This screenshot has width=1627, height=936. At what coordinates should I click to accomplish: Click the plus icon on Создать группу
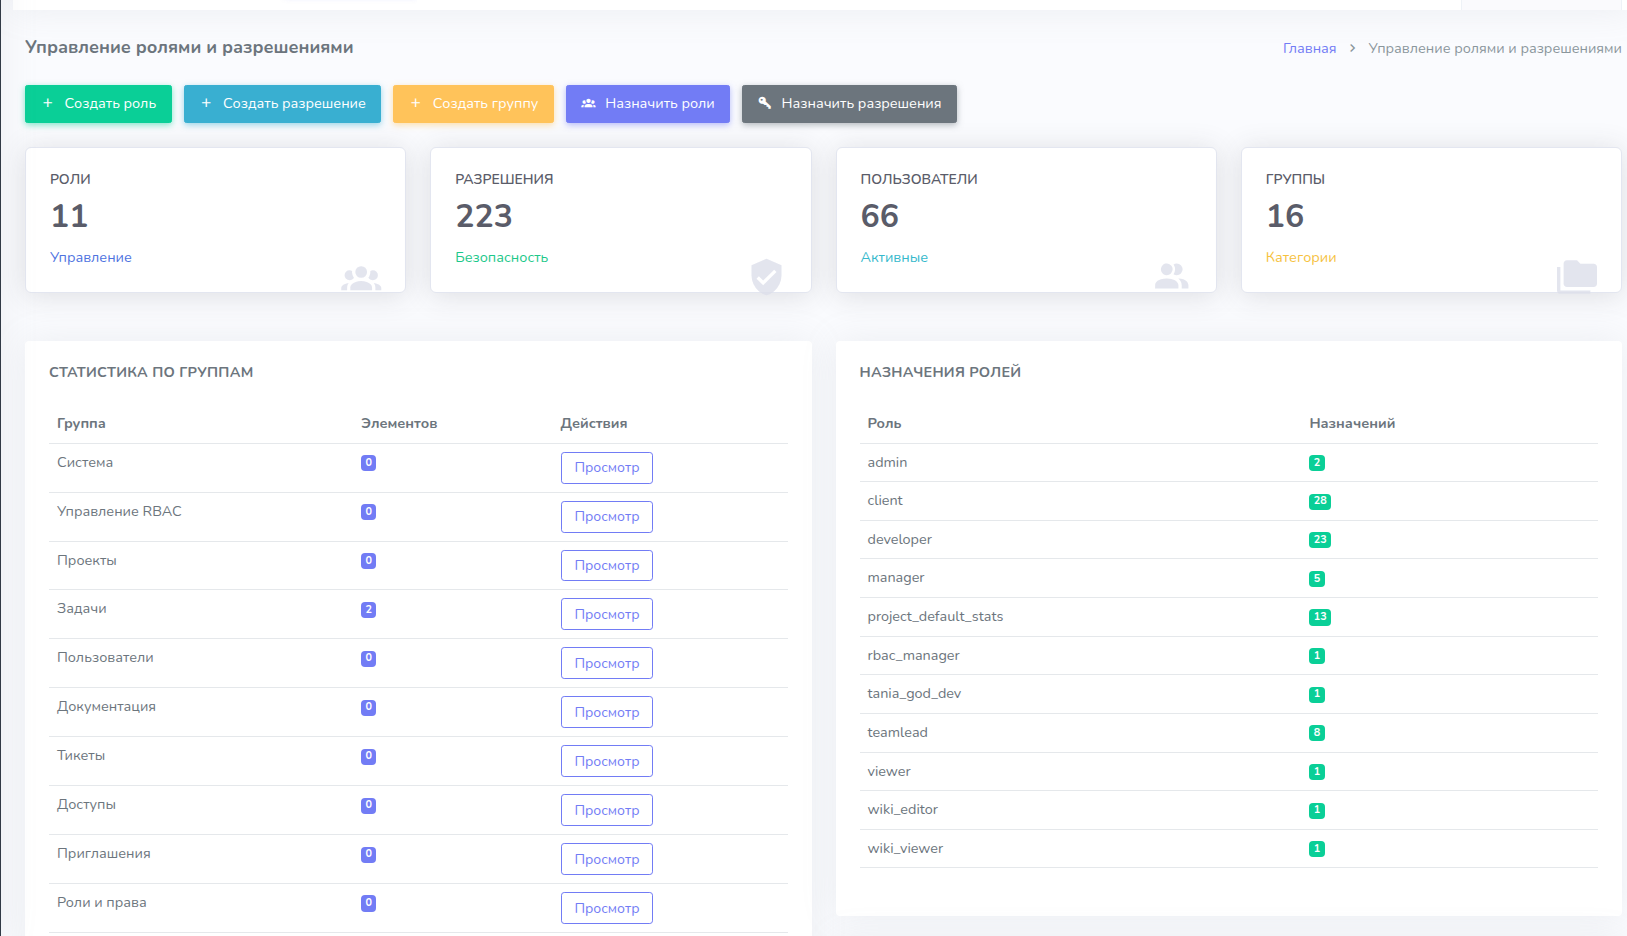point(415,103)
